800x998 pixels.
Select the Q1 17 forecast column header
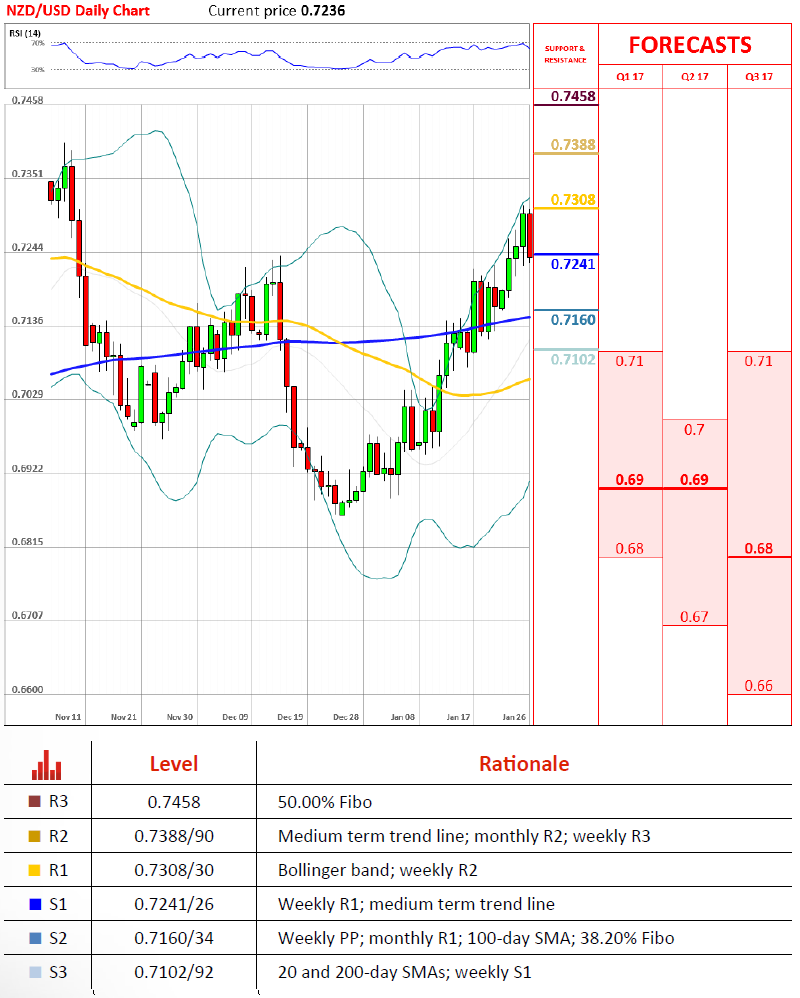tap(630, 76)
